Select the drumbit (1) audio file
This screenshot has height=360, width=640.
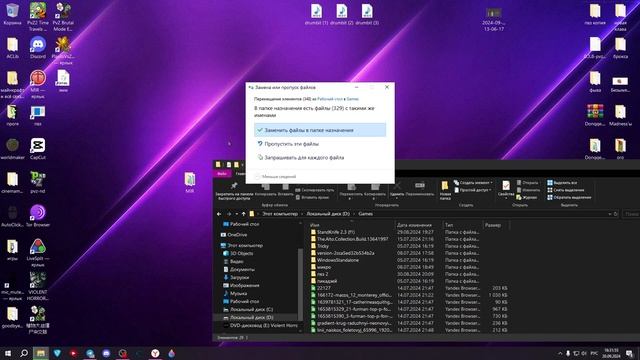(x=316, y=14)
